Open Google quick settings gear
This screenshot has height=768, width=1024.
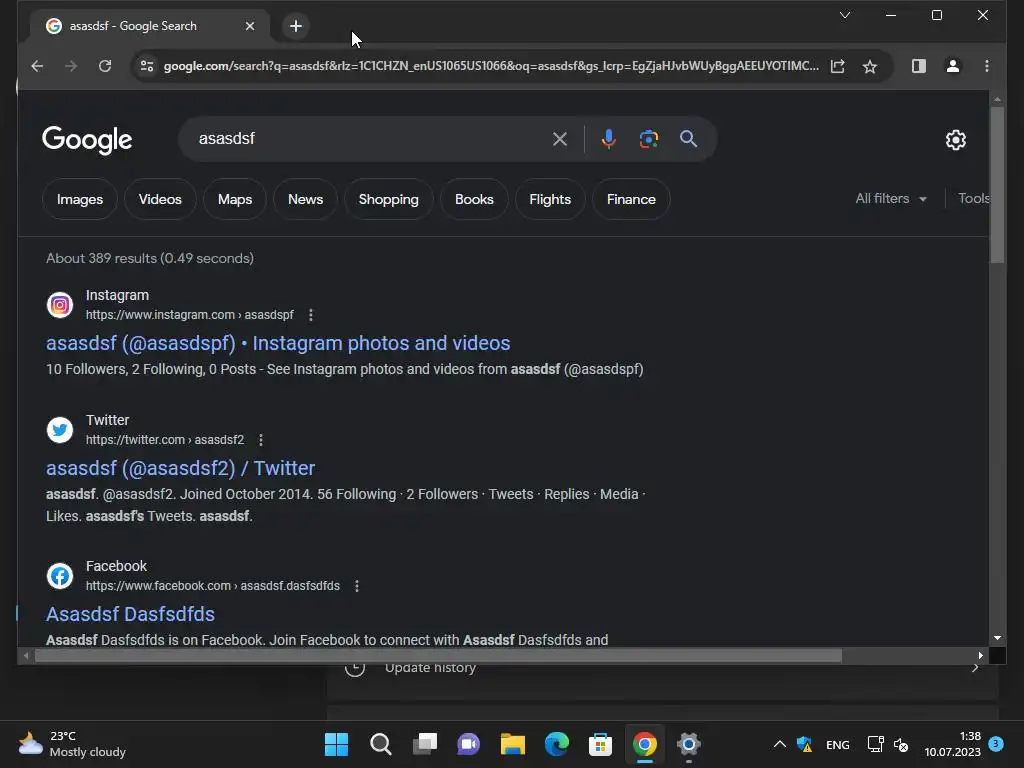coord(955,139)
